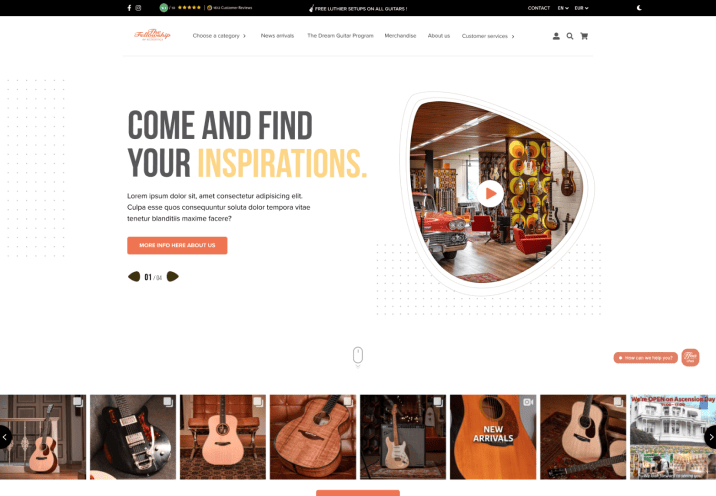
Task: Go to the next hero slide
Action: pos(173,276)
